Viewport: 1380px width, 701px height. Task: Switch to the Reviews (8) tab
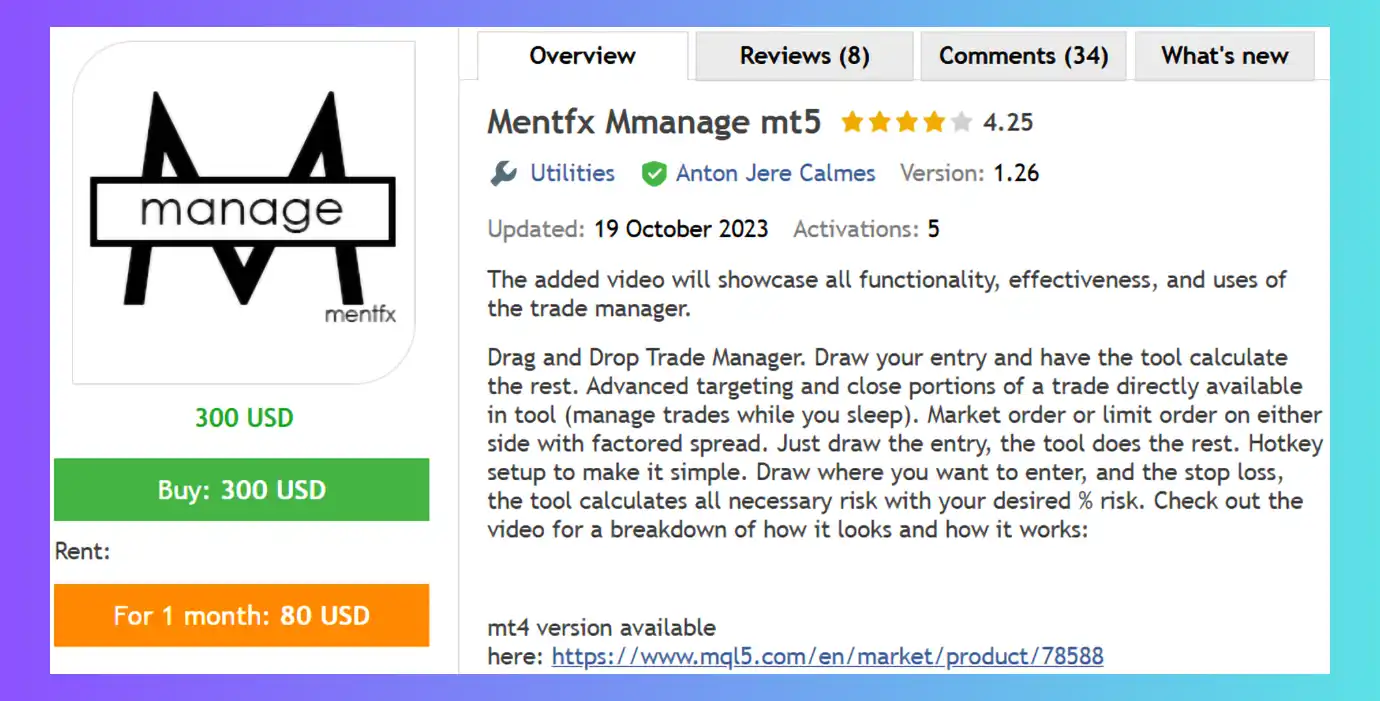(x=804, y=56)
